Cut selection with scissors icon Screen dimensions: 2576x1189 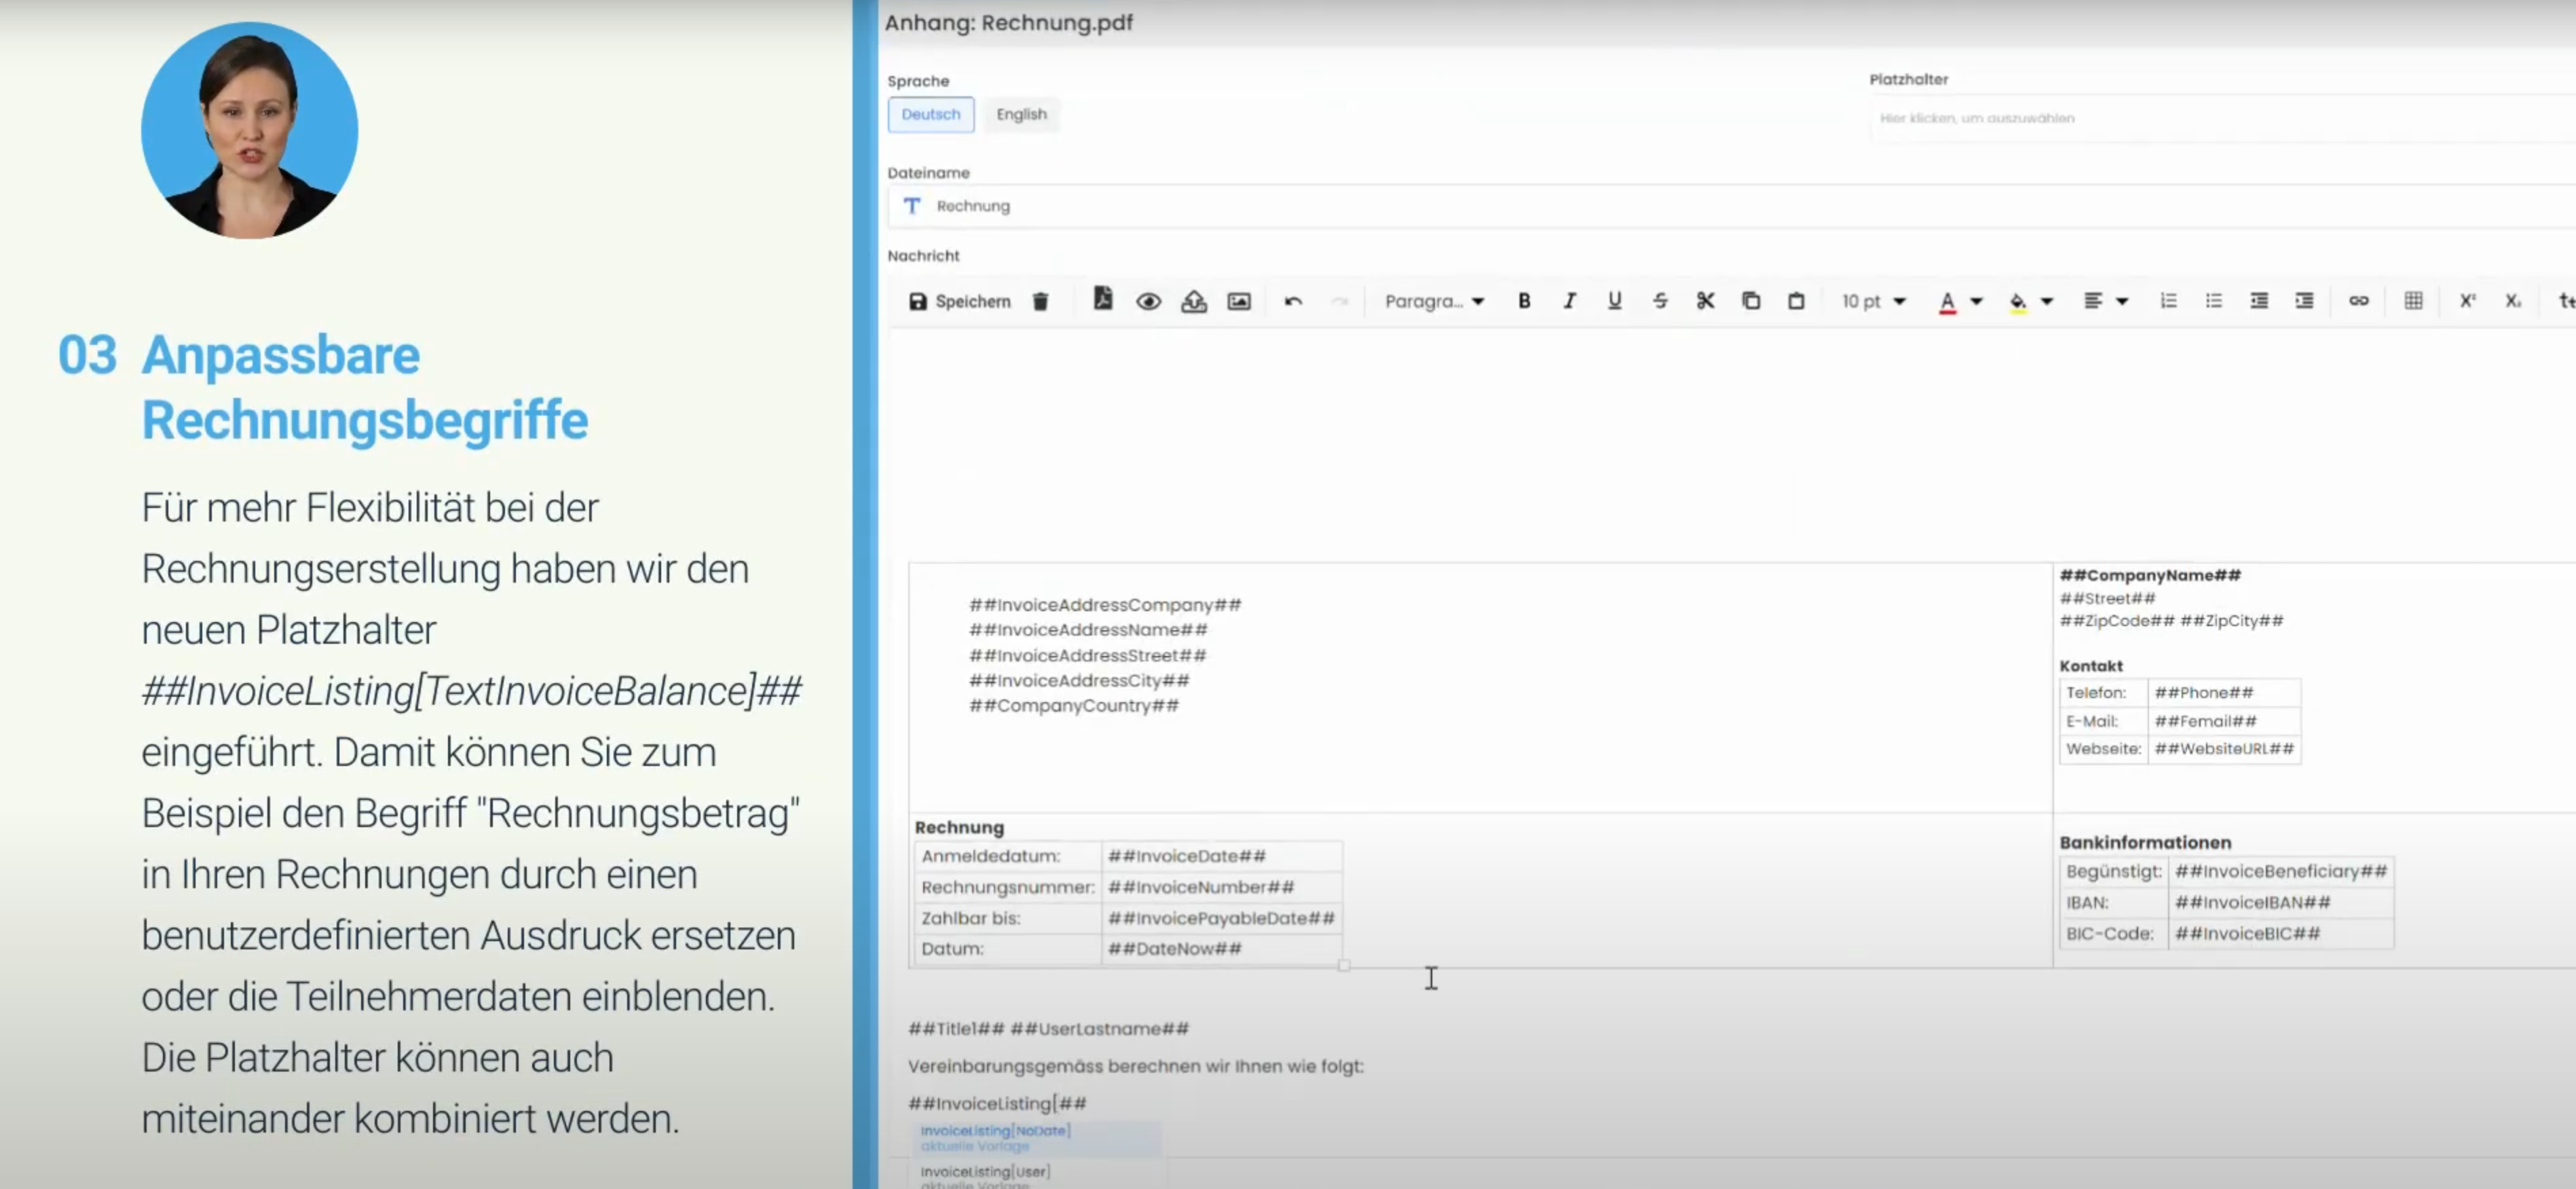coord(1705,301)
